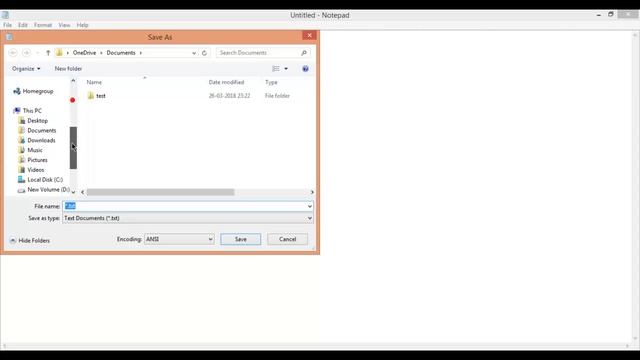Click the Save button
The height and width of the screenshot is (360, 640).
tap(240, 239)
